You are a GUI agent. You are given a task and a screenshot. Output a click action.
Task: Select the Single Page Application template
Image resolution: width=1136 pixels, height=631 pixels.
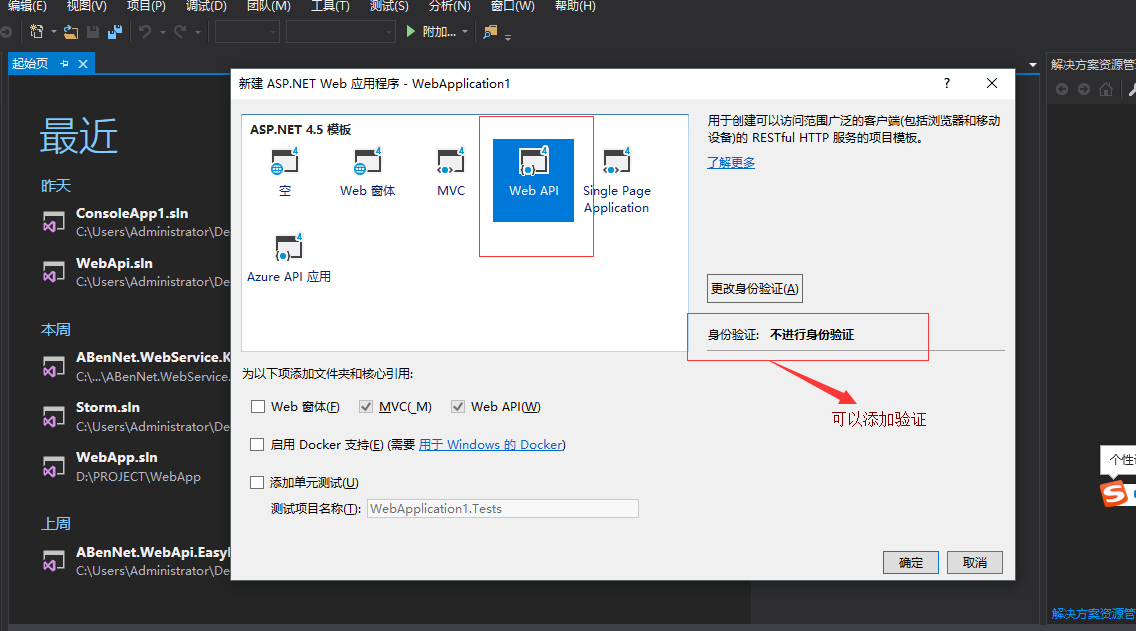point(617,181)
